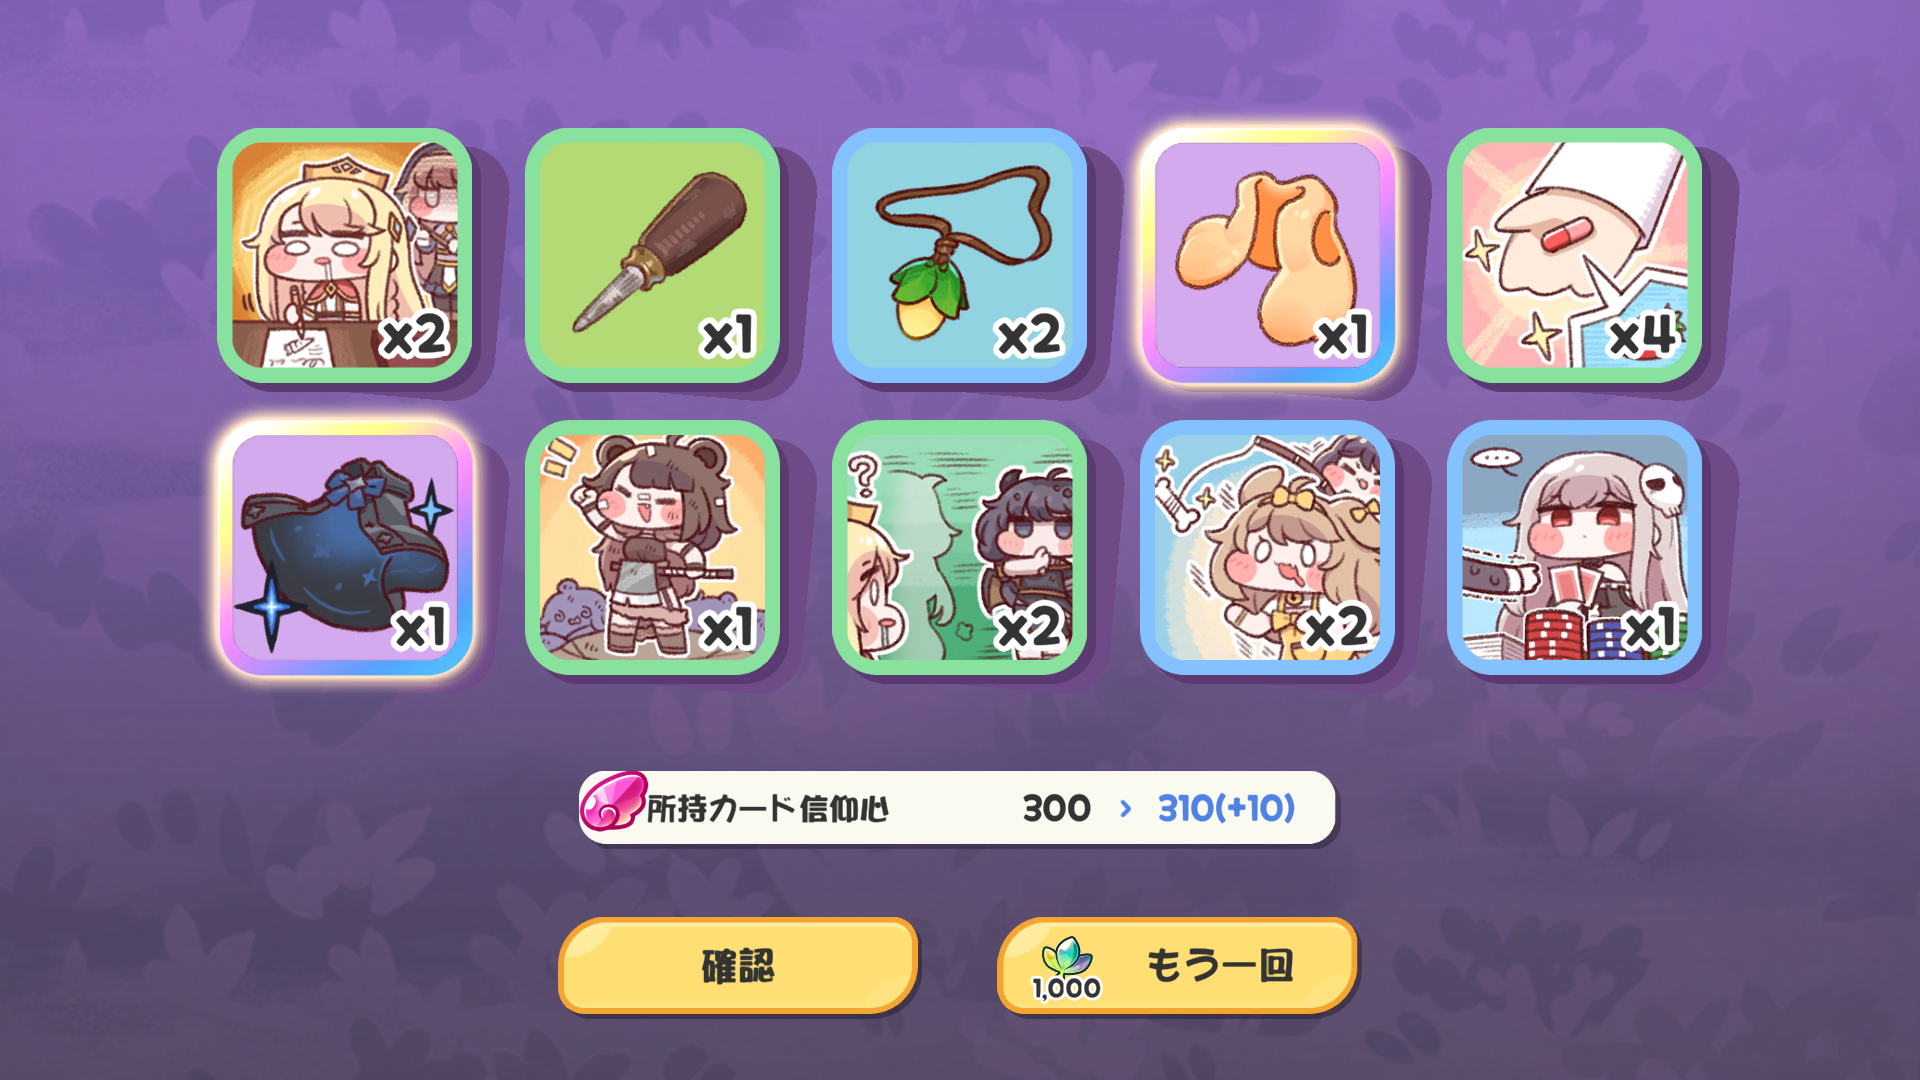Viewport: 1920px width, 1080px height.
Task: Open the card with green ghost silhouette
Action: tap(959, 547)
